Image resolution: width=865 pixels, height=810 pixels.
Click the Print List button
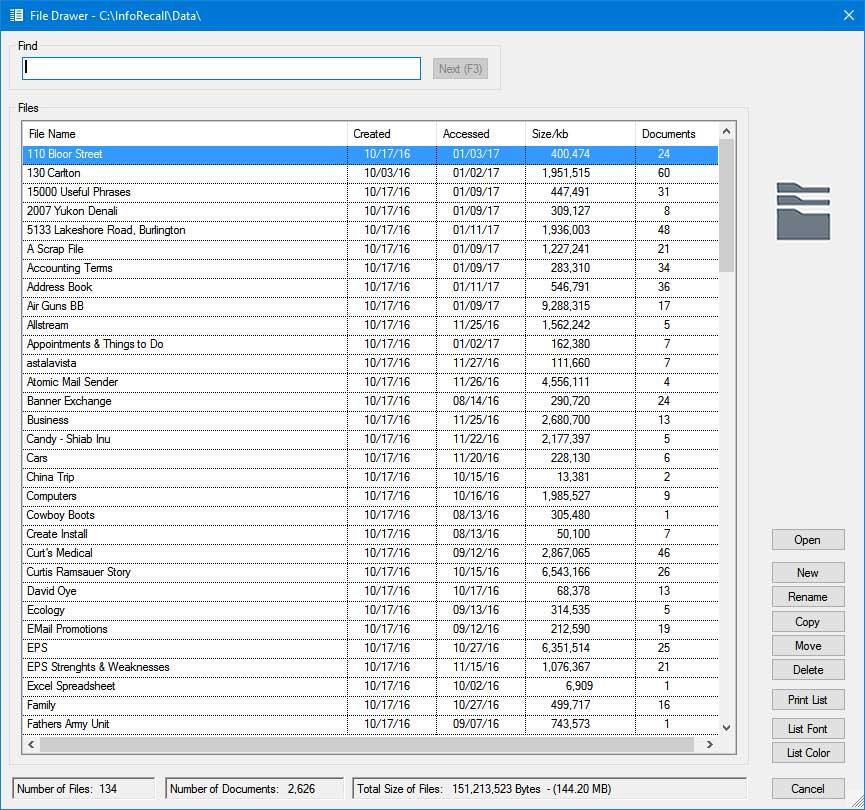click(808, 700)
